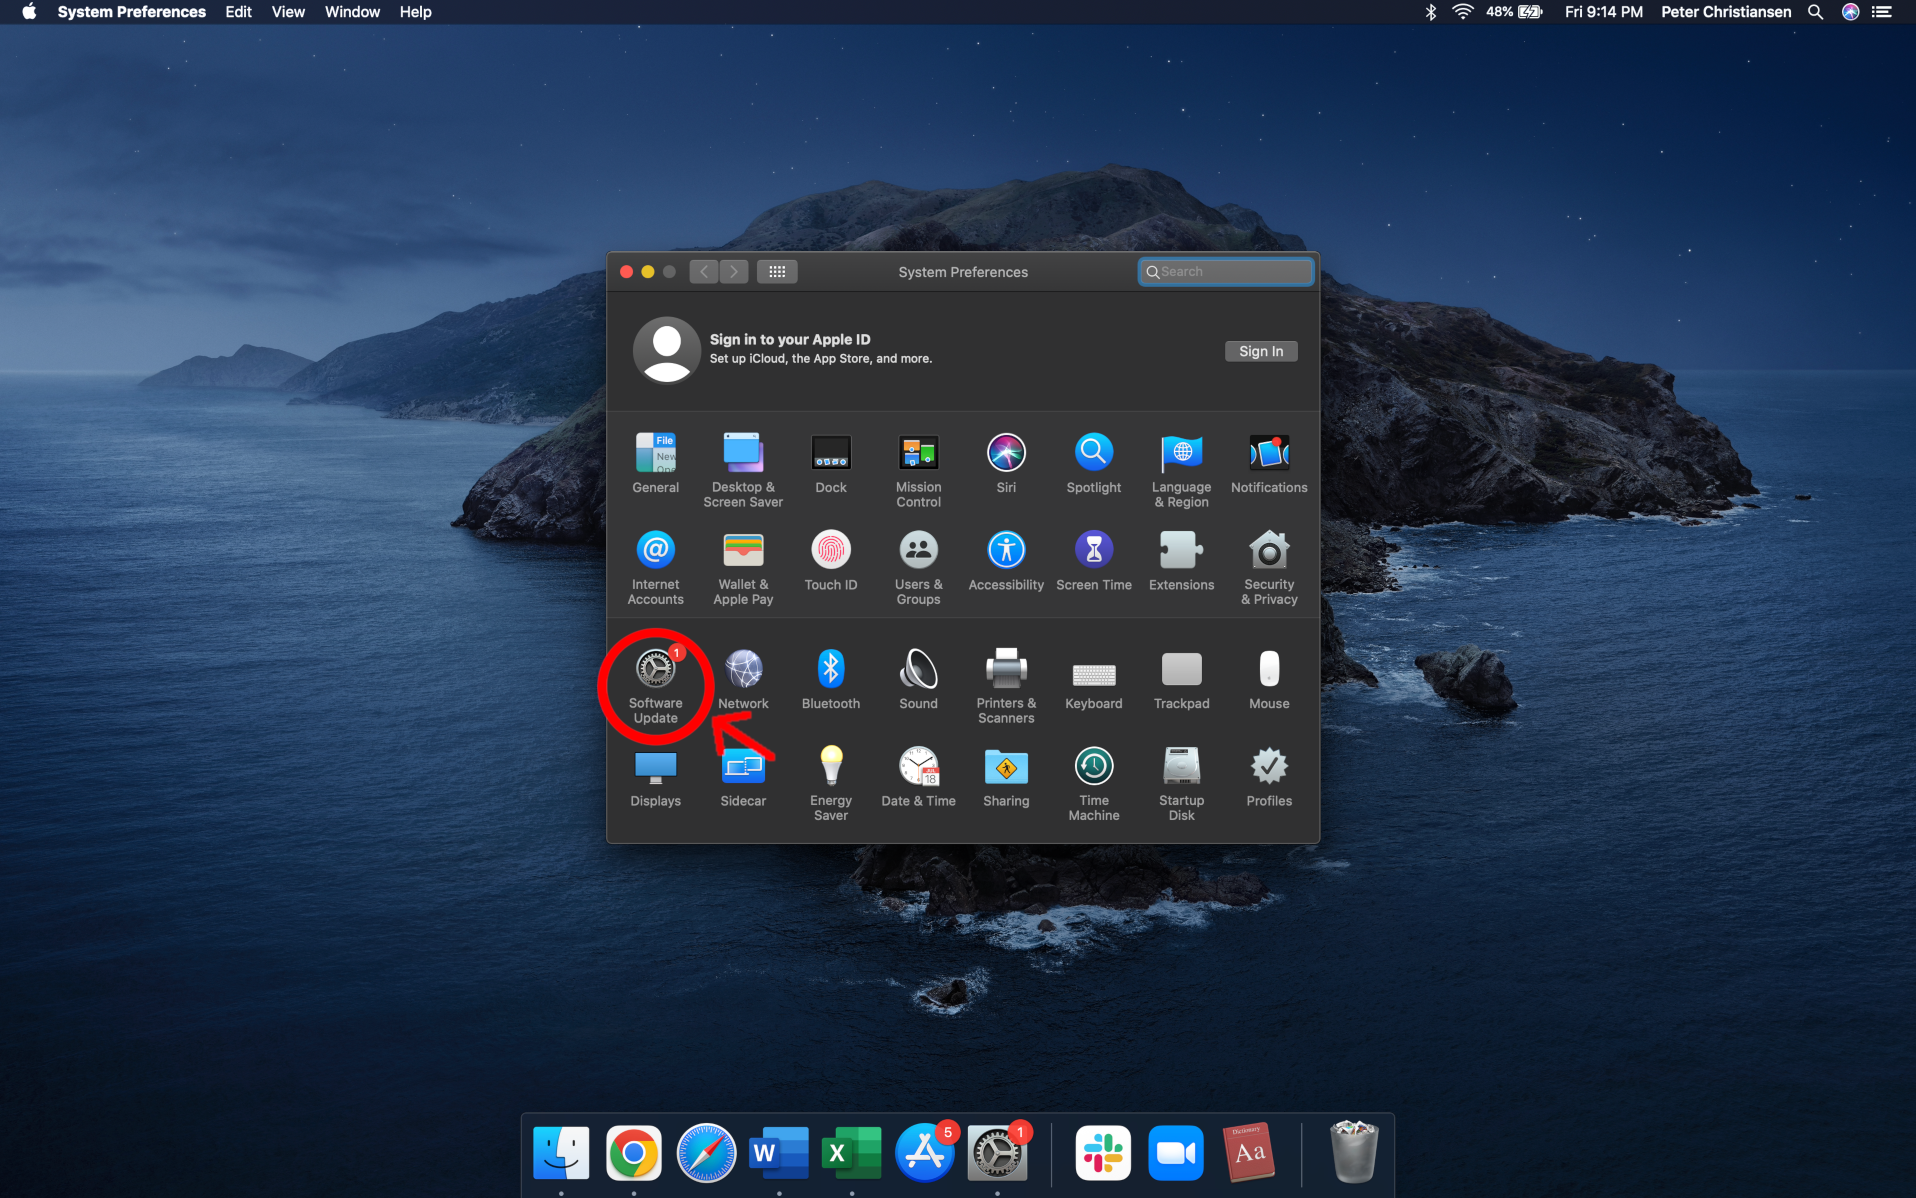Open Startup Disk settings

coord(1181,783)
